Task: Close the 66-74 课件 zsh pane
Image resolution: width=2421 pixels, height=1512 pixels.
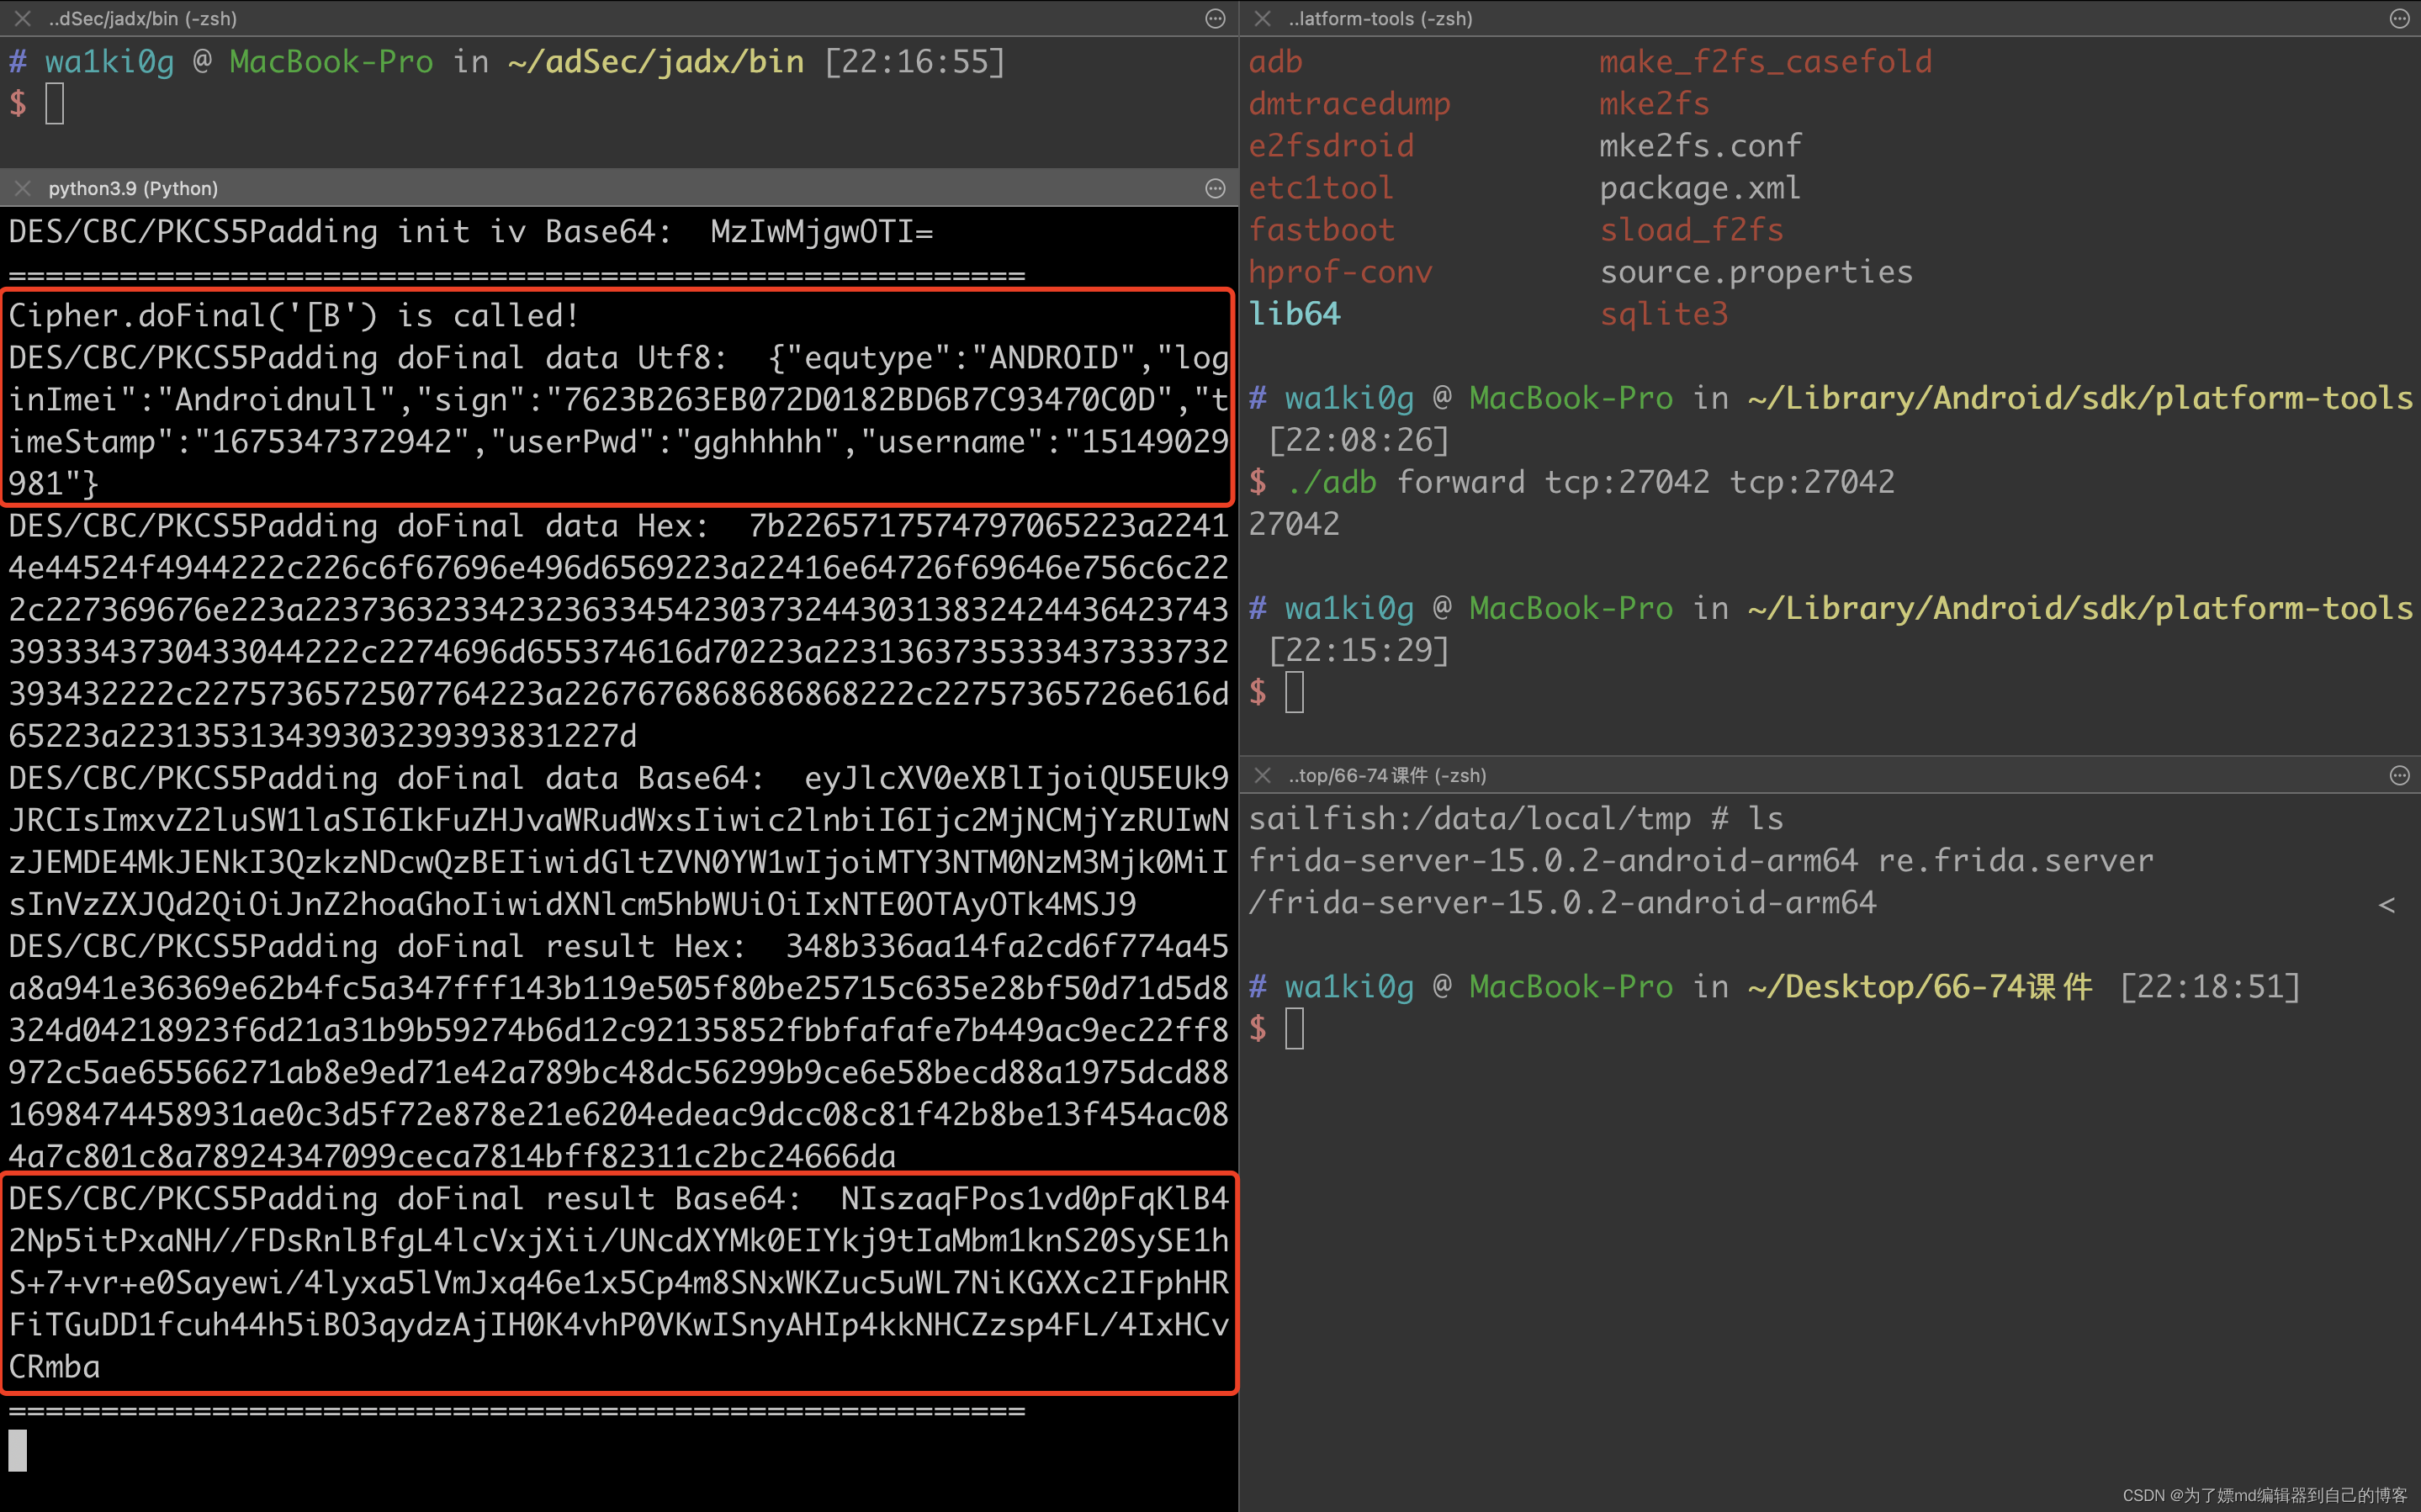Action: pos(1263,775)
